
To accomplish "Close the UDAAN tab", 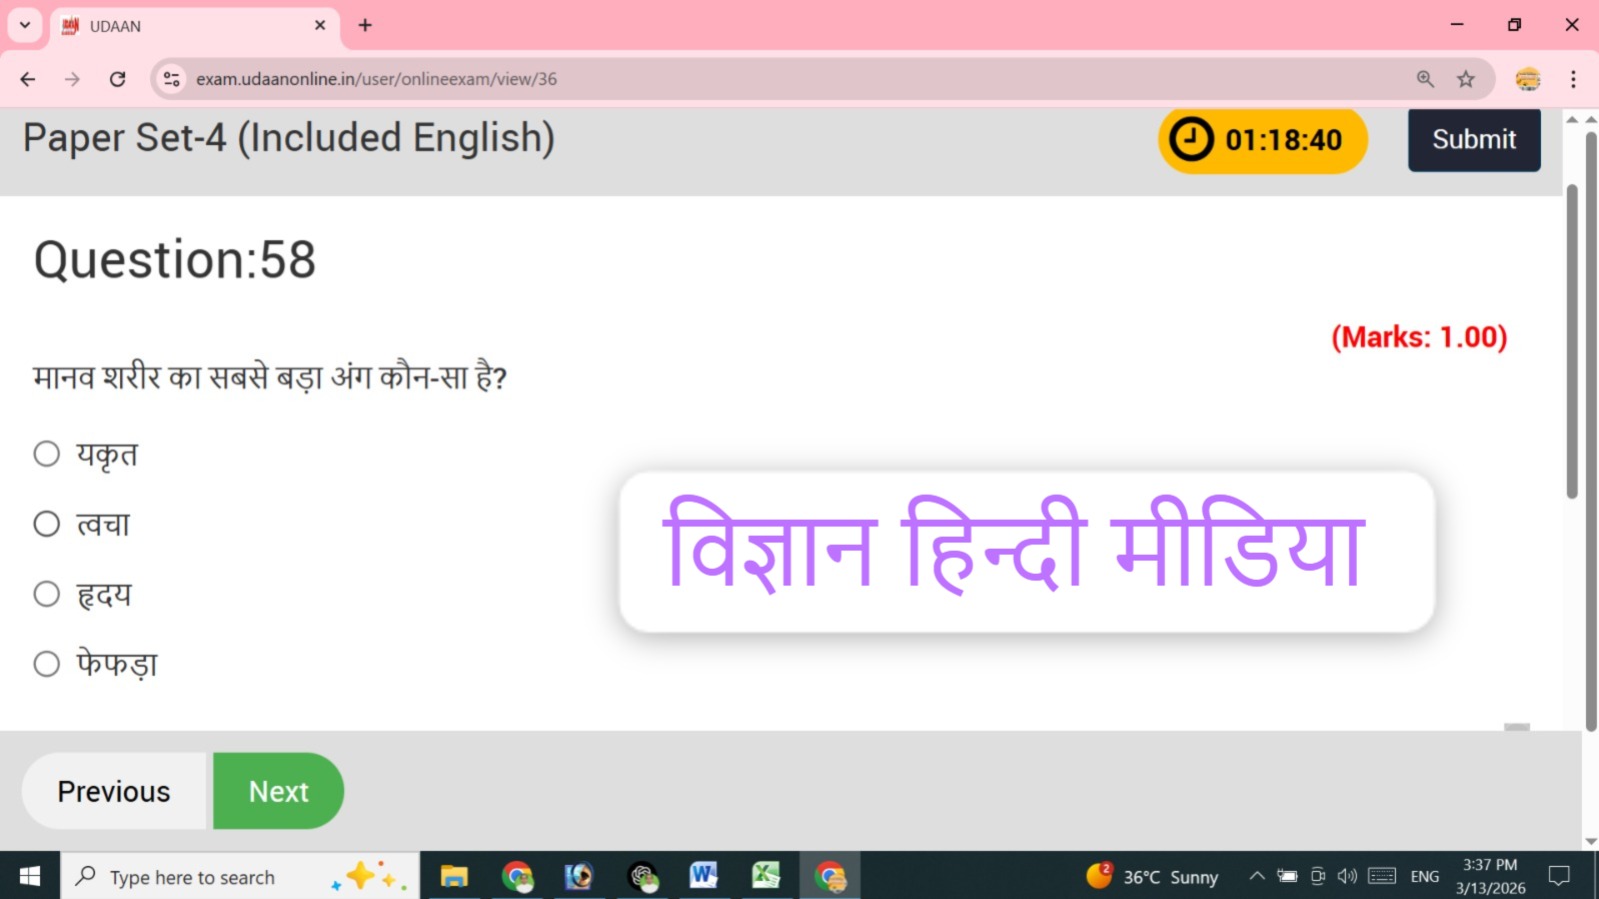I will click(x=320, y=25).
